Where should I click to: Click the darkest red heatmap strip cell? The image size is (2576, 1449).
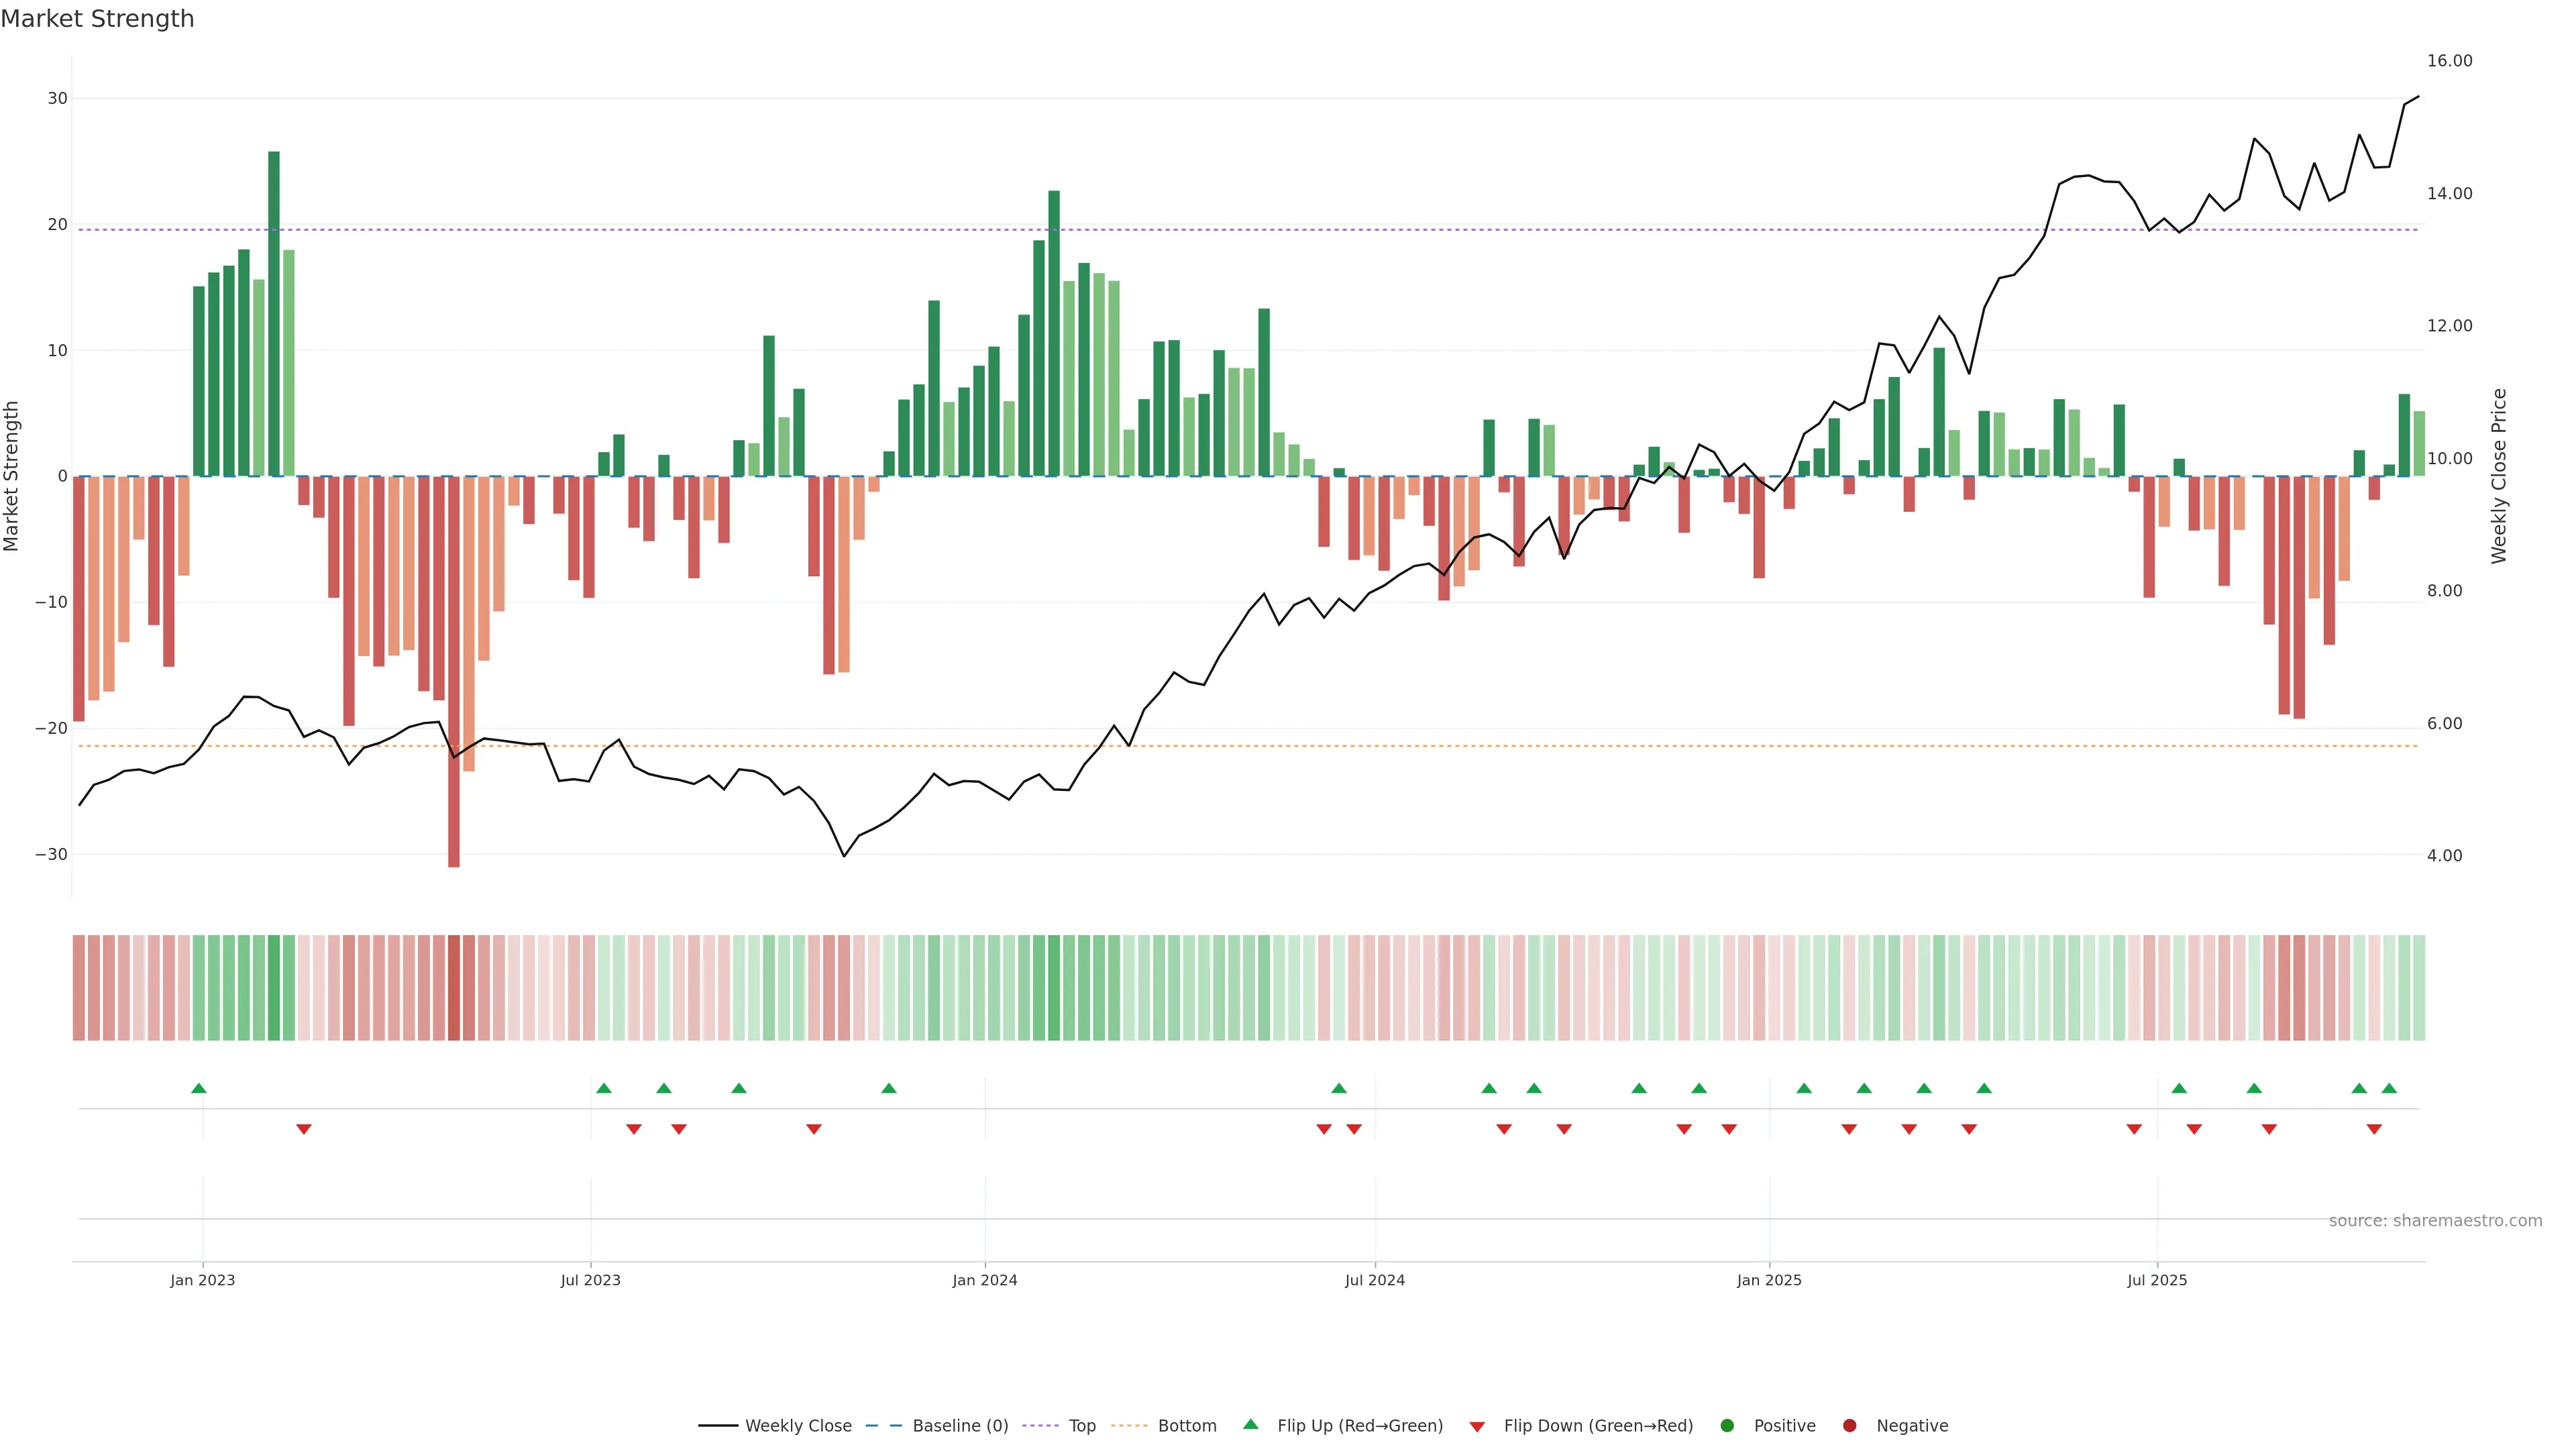(454, 987)
